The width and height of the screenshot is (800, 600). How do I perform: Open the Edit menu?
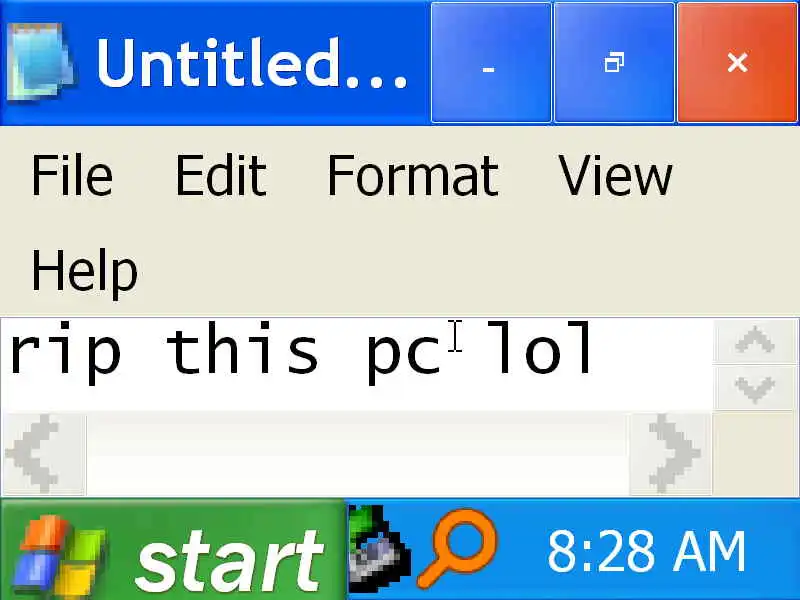coord(221,176)
